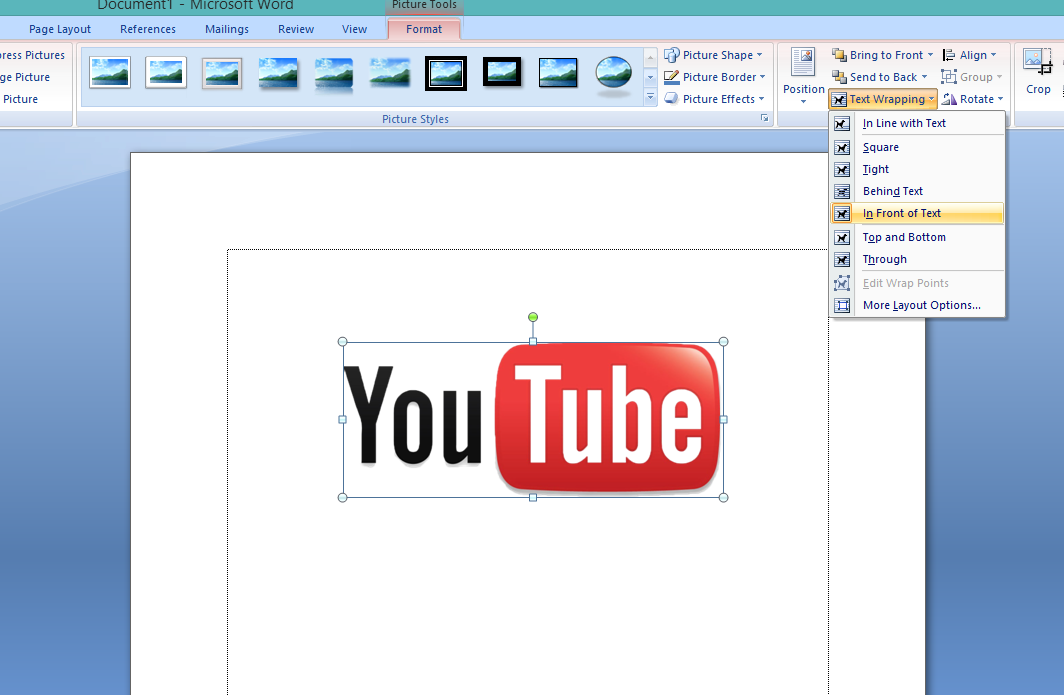Screen dimensions: 1064x695
Task: Open the Align dropdown arrow
Action: [993, 55]
